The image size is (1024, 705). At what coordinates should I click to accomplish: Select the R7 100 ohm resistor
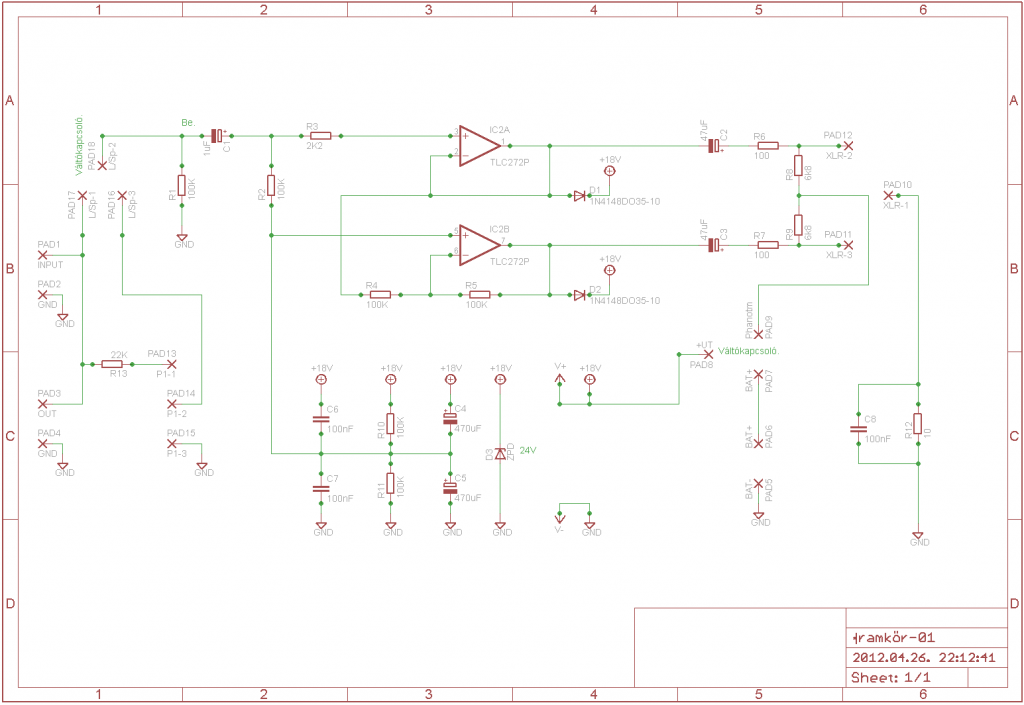(768, 245)
